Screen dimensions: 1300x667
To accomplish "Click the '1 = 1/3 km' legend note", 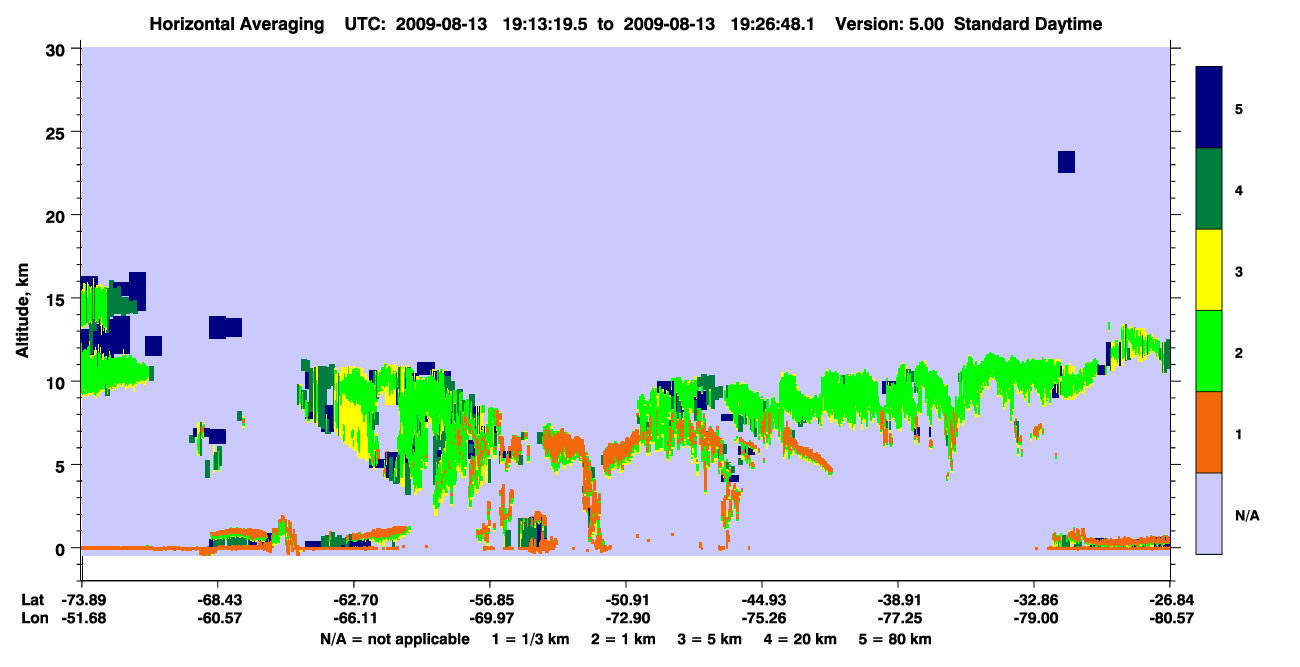I will pyautogui.click(x=528, y=639).
